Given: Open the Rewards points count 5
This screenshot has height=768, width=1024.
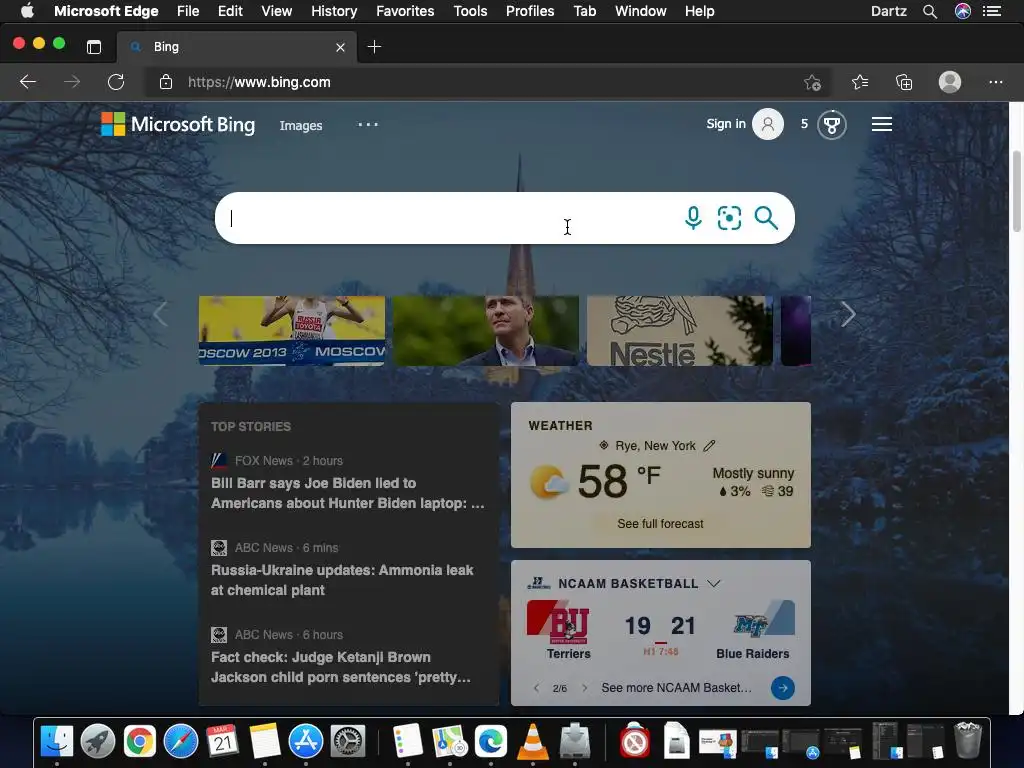Looking at the screenshot, I should 805,124.
